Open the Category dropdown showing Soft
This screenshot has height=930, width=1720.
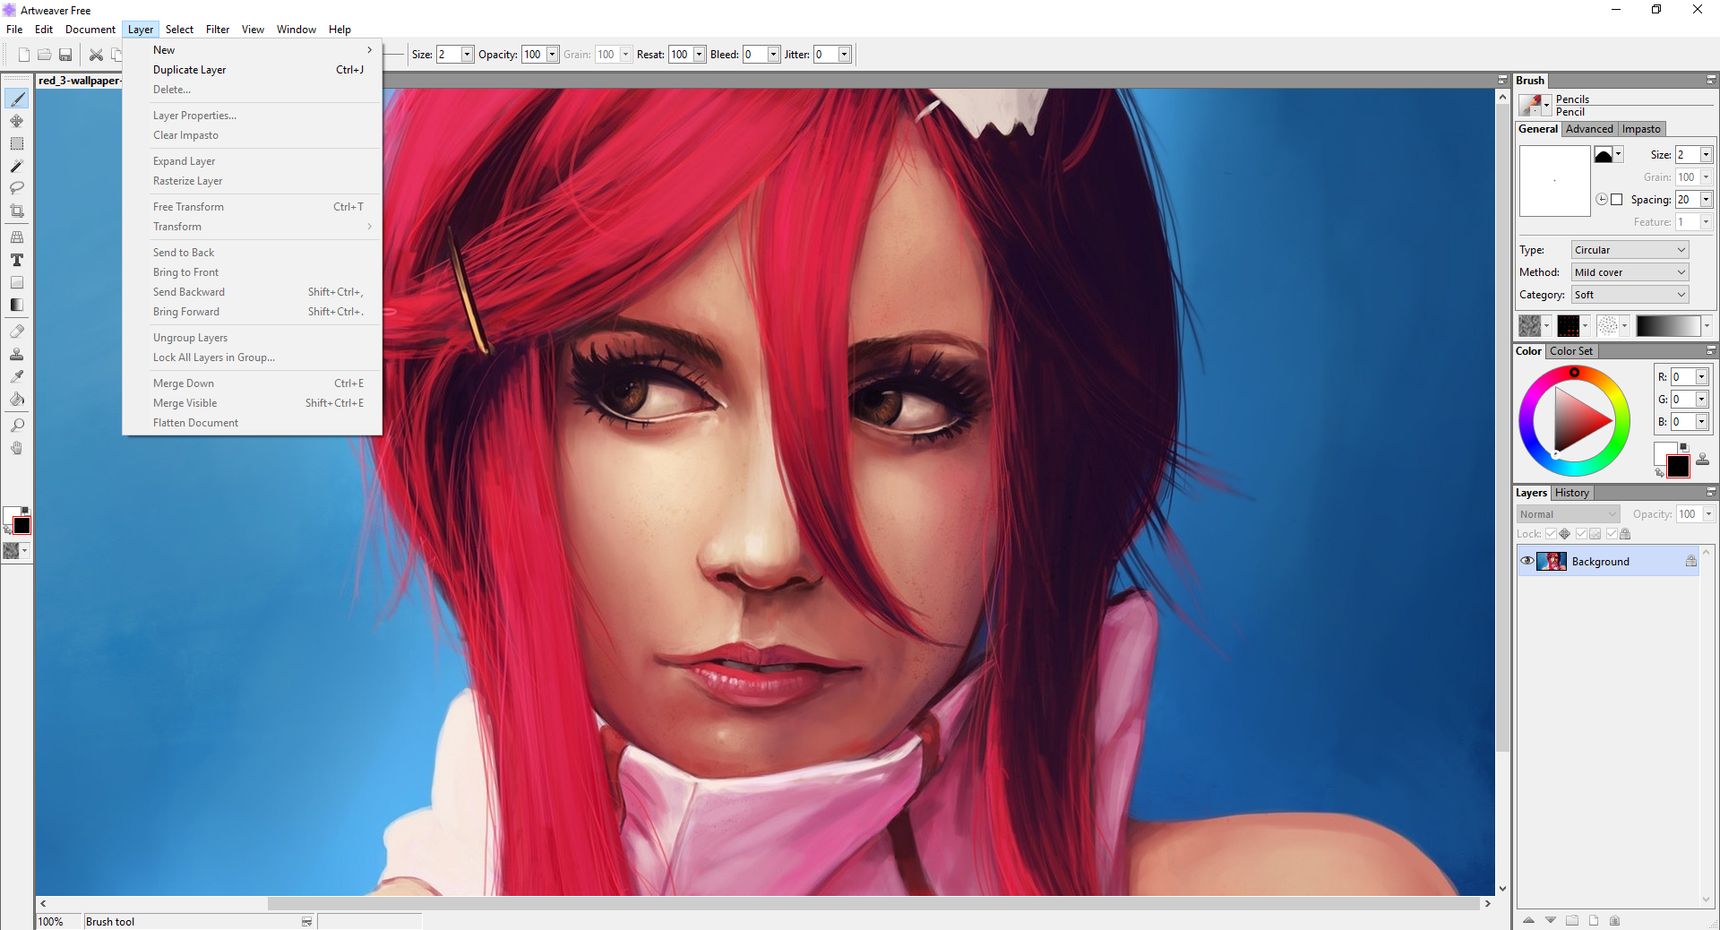point(1629,295)
